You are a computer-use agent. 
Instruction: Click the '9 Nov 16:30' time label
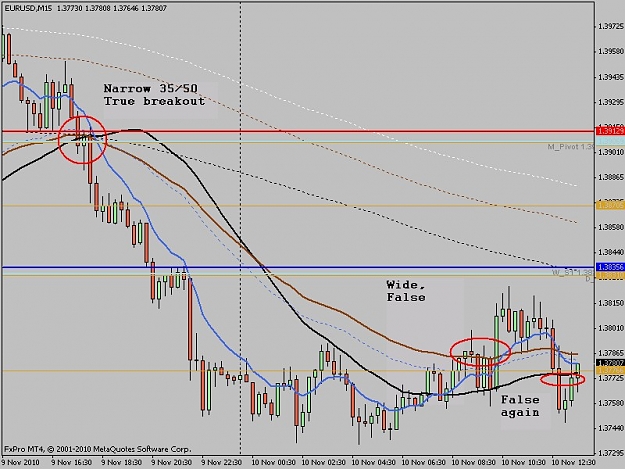(x=71, y=462)
